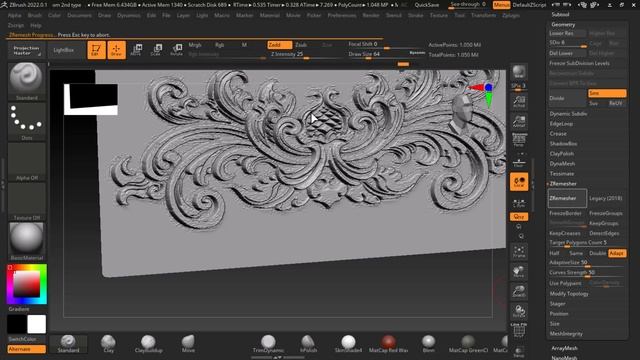Toggle Alternate below SwitchColor
The image size is (640, 360).
(x=27, y=349)
